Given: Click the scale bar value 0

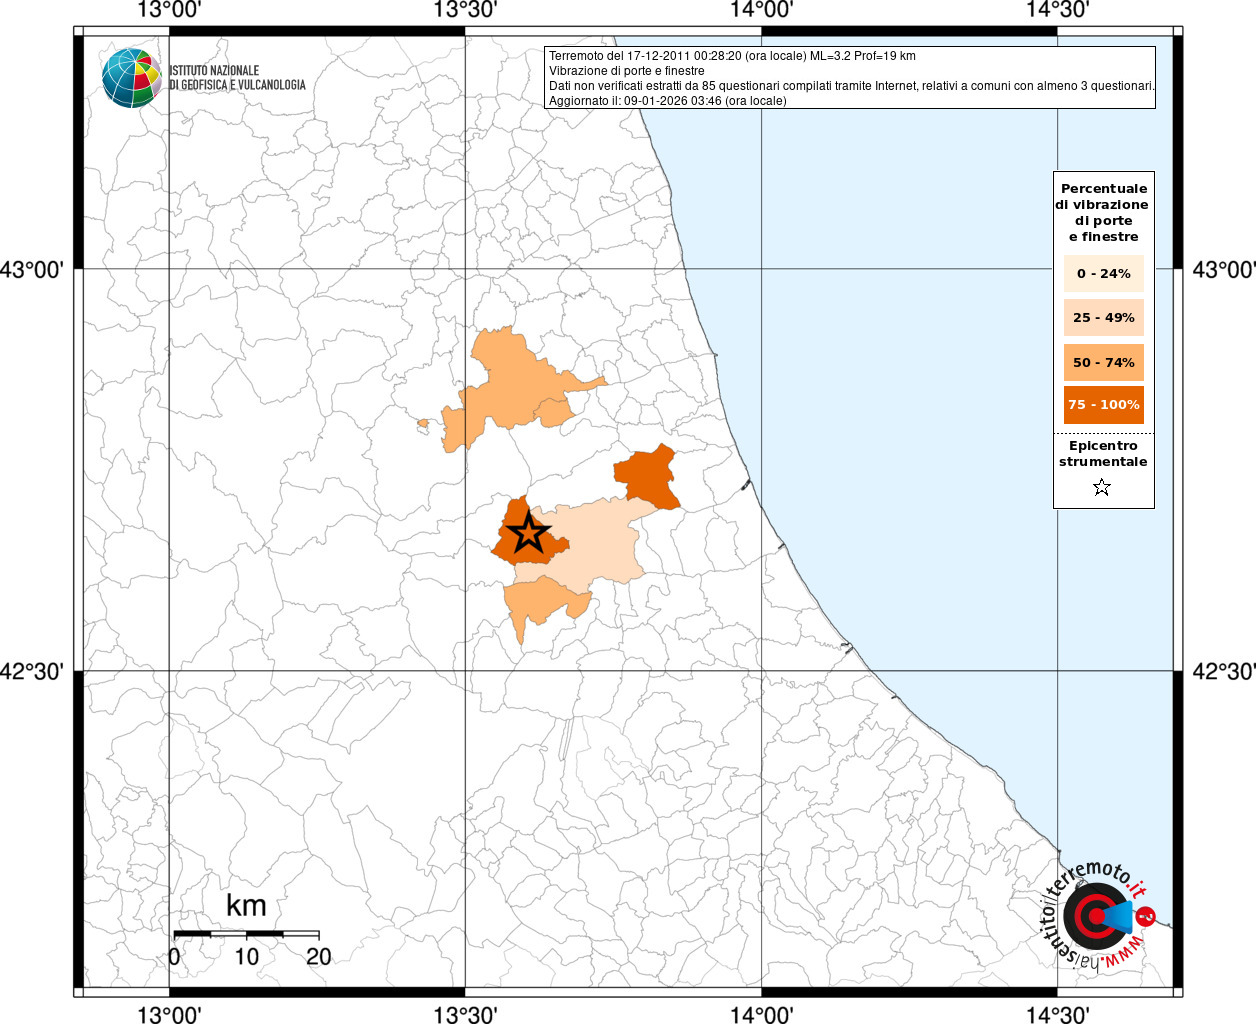Looking at the screenshot, I should pos(175,956).
